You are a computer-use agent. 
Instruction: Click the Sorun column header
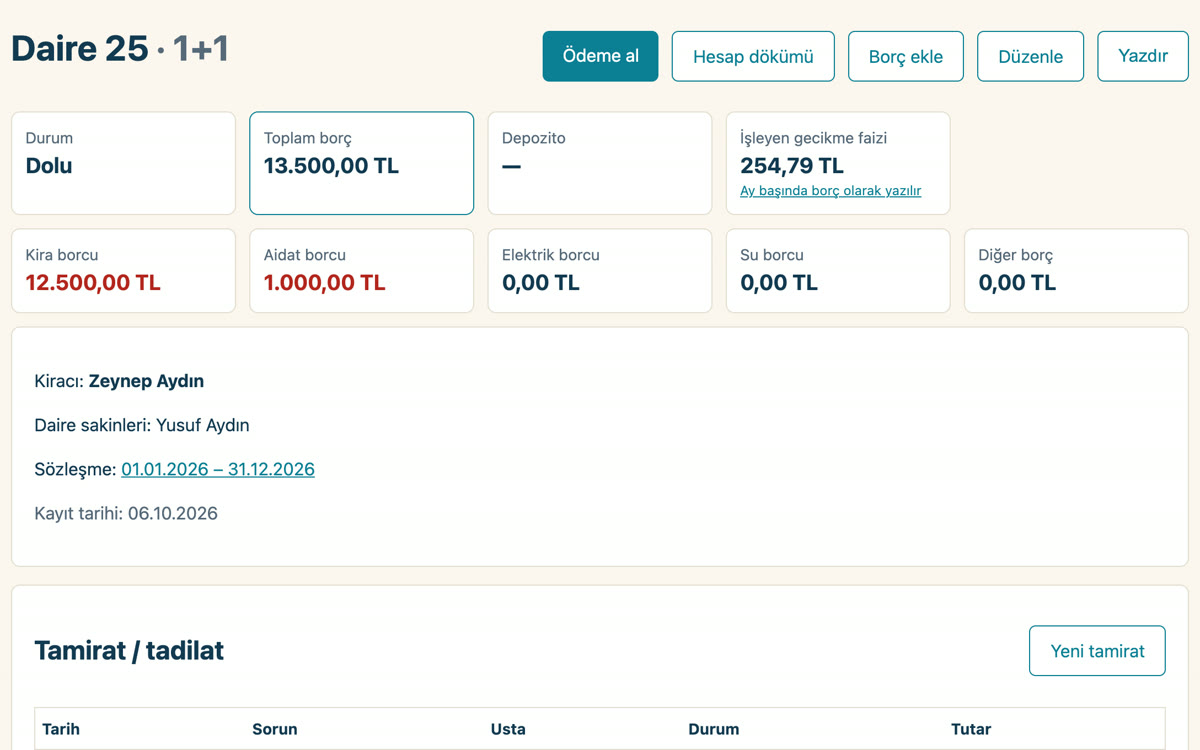click(275, 729)
